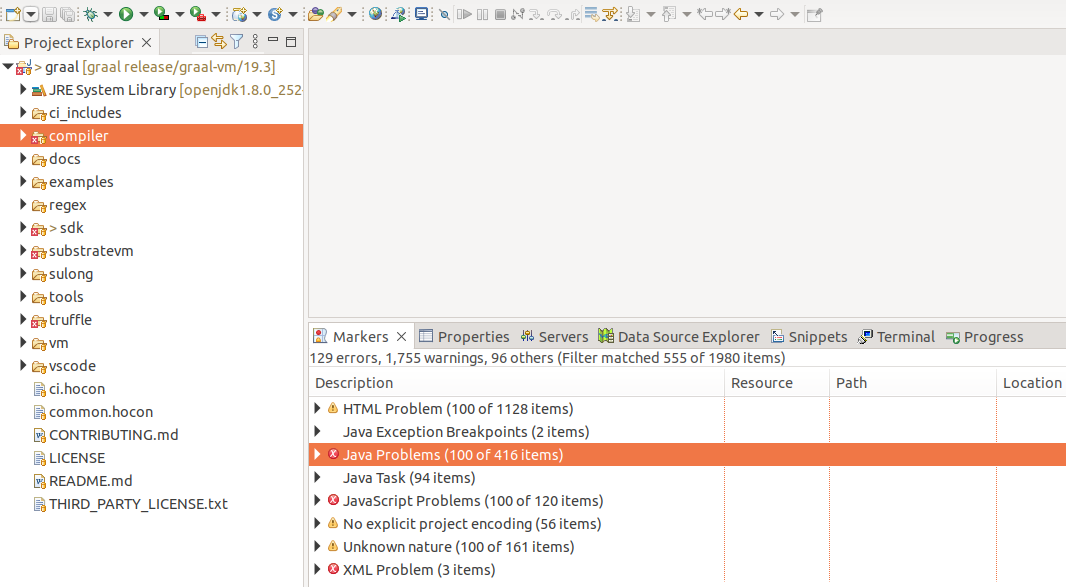This screenshot has width=1066, height=587.
Task: Click the Open Web Browser globe icon
Action: [x=375, y=14]
